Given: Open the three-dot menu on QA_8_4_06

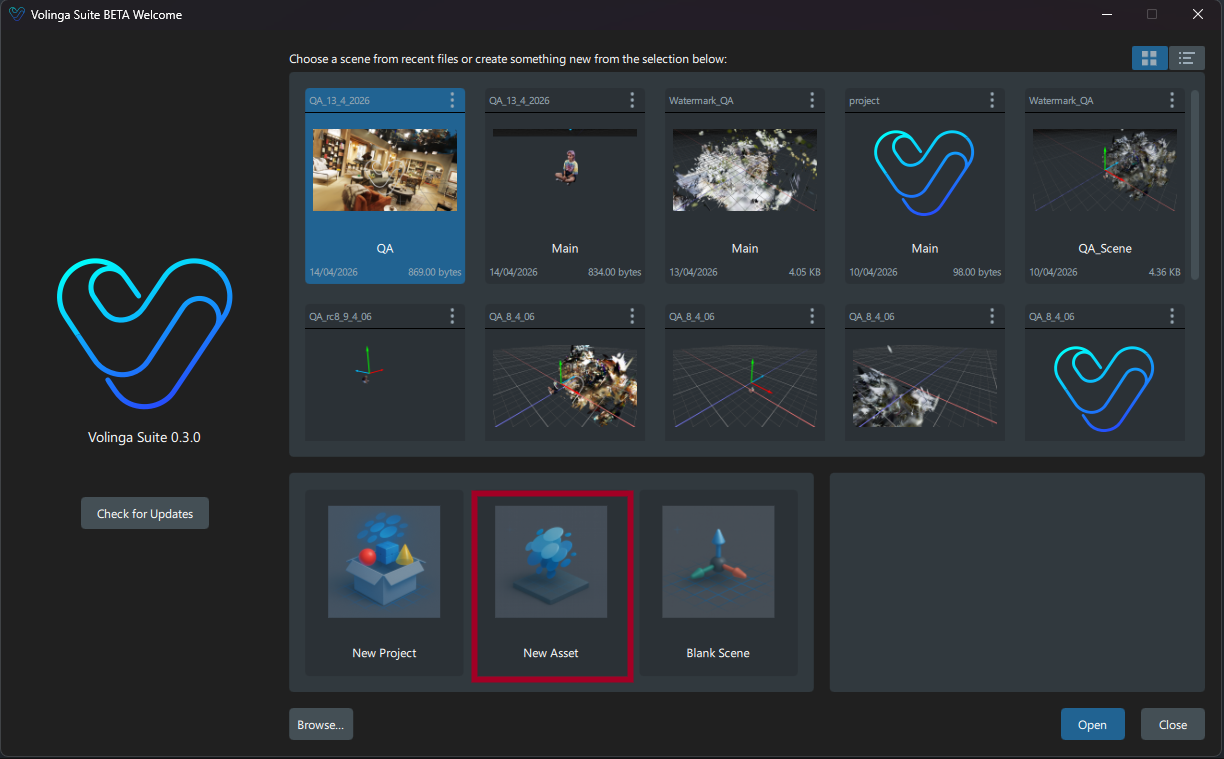Looking at the screenshot, I should click(632, 316).
